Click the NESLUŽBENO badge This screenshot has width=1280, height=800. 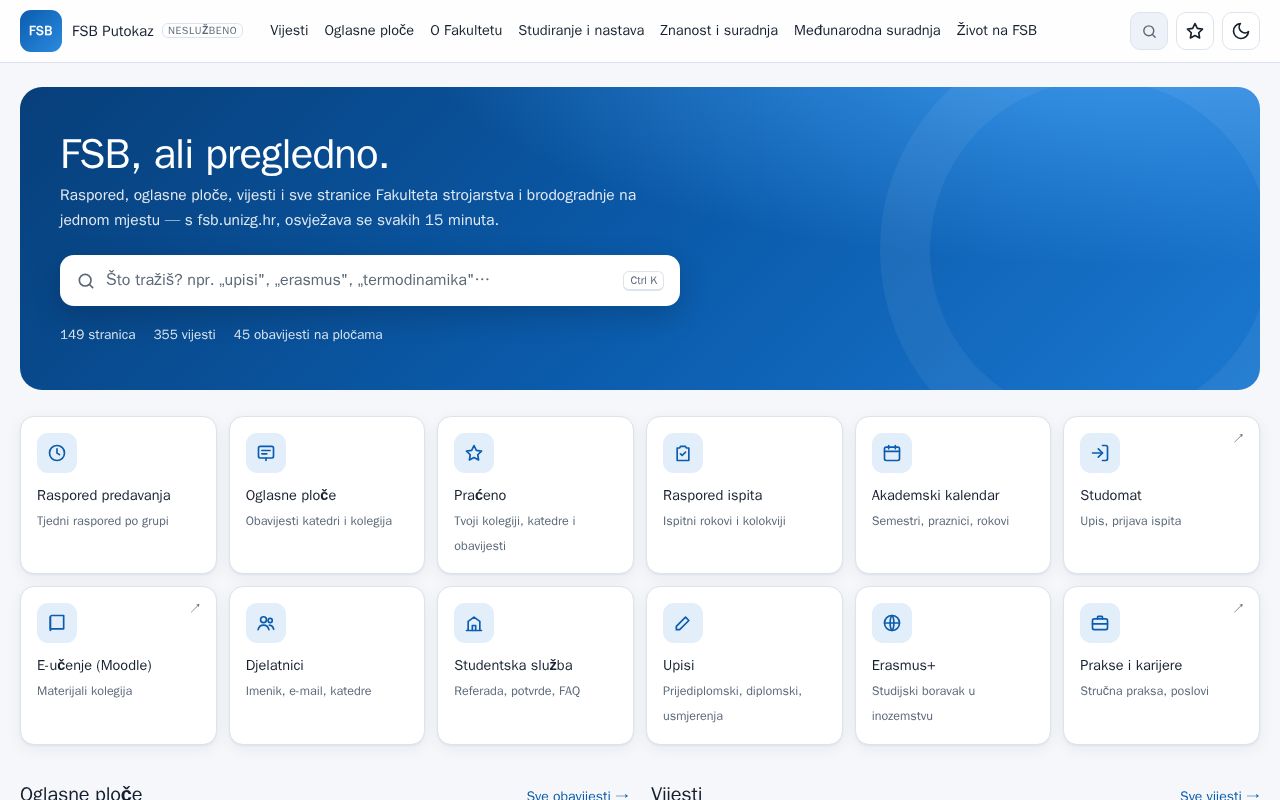(202, 31)
